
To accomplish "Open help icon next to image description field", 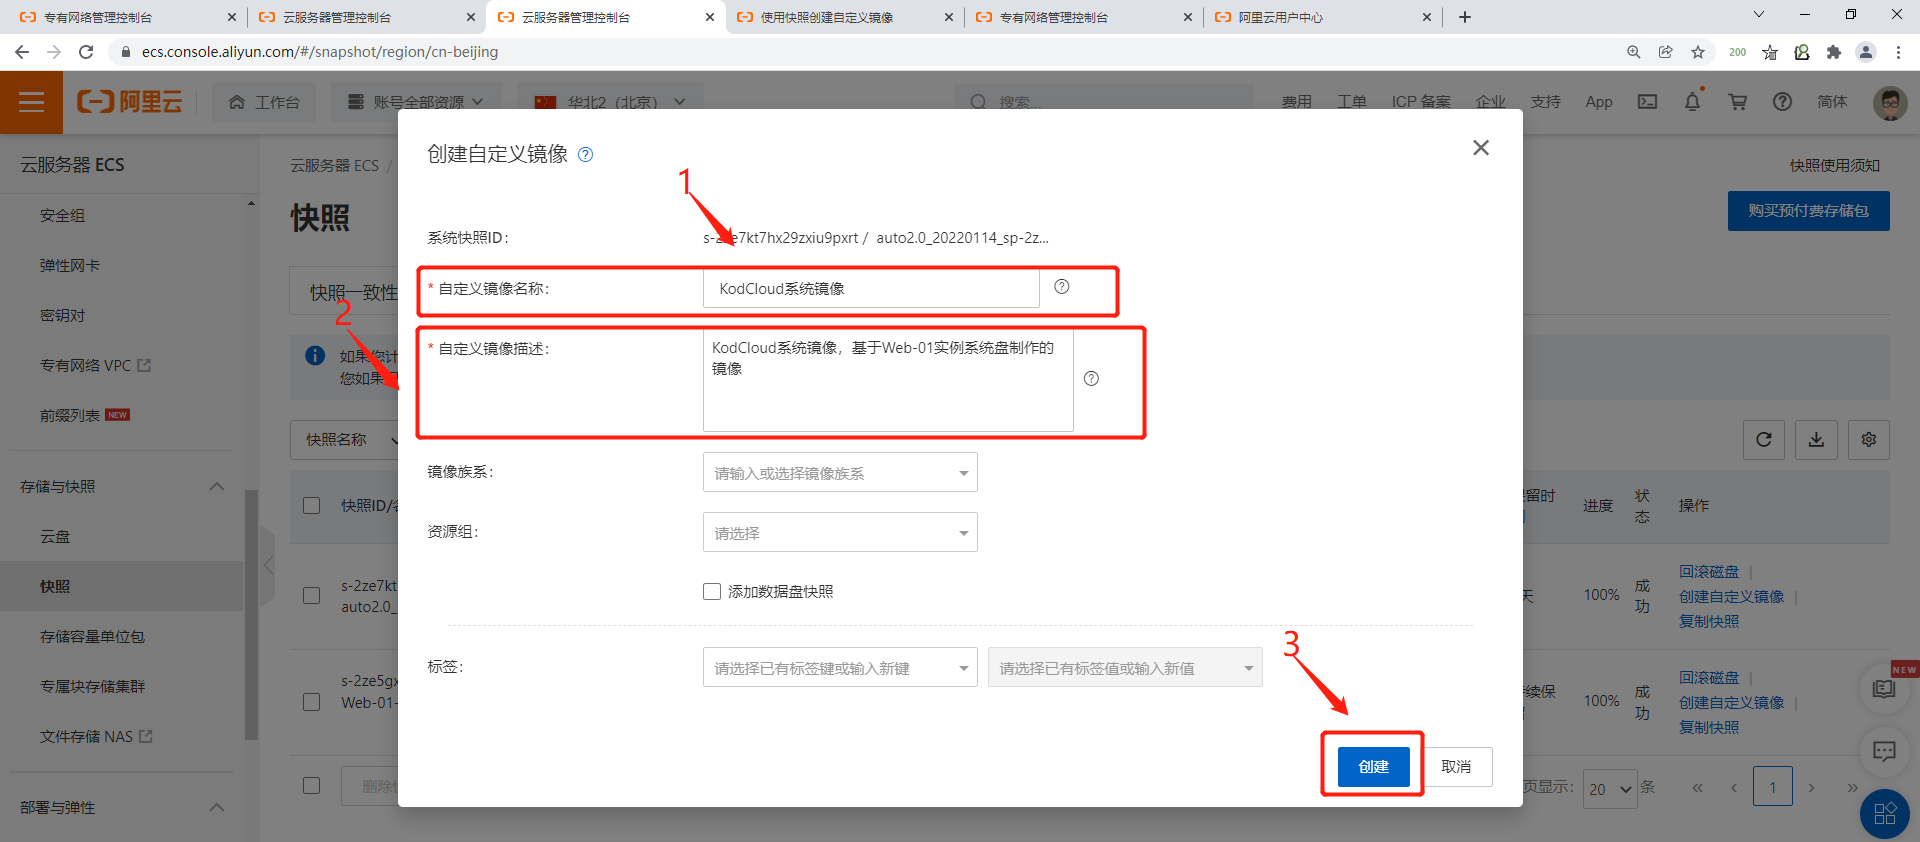I will 1091,379.
